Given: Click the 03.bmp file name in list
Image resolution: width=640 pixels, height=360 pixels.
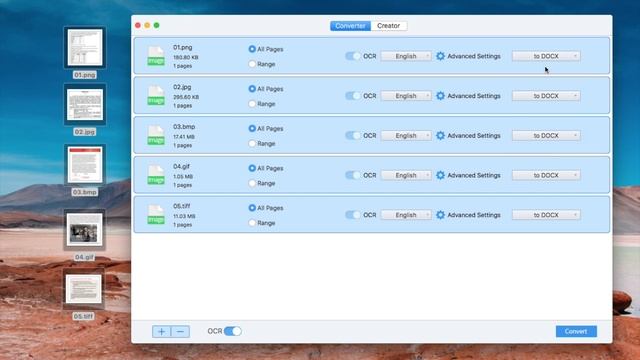Looking at the screenshot, I should 184,127.
